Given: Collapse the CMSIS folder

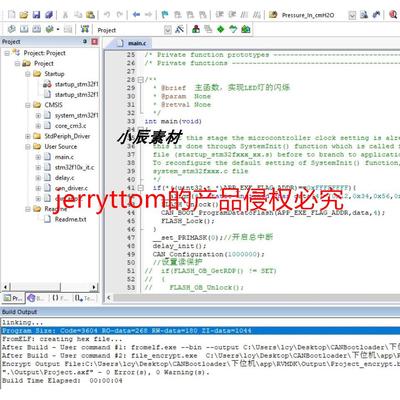Looking at the screenshot, I should coord(28,105).
